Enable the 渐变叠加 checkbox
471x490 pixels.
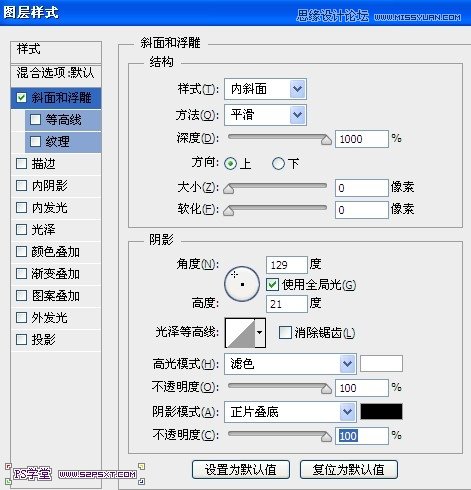point(21,274)
